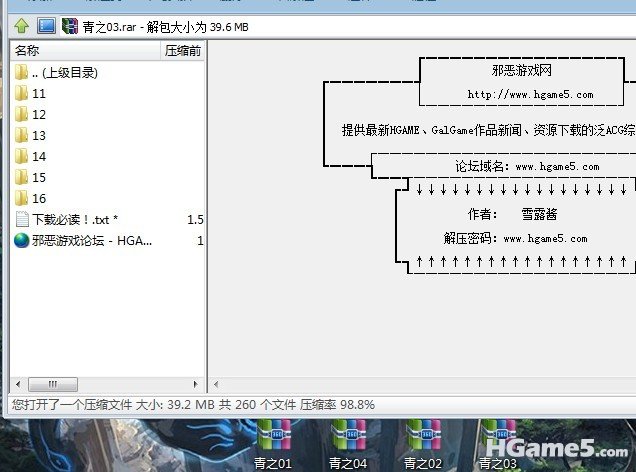This screenshot has width=636, height=472.
Task: Click the green up-directory arrow icon
Action: click(21, 25)
